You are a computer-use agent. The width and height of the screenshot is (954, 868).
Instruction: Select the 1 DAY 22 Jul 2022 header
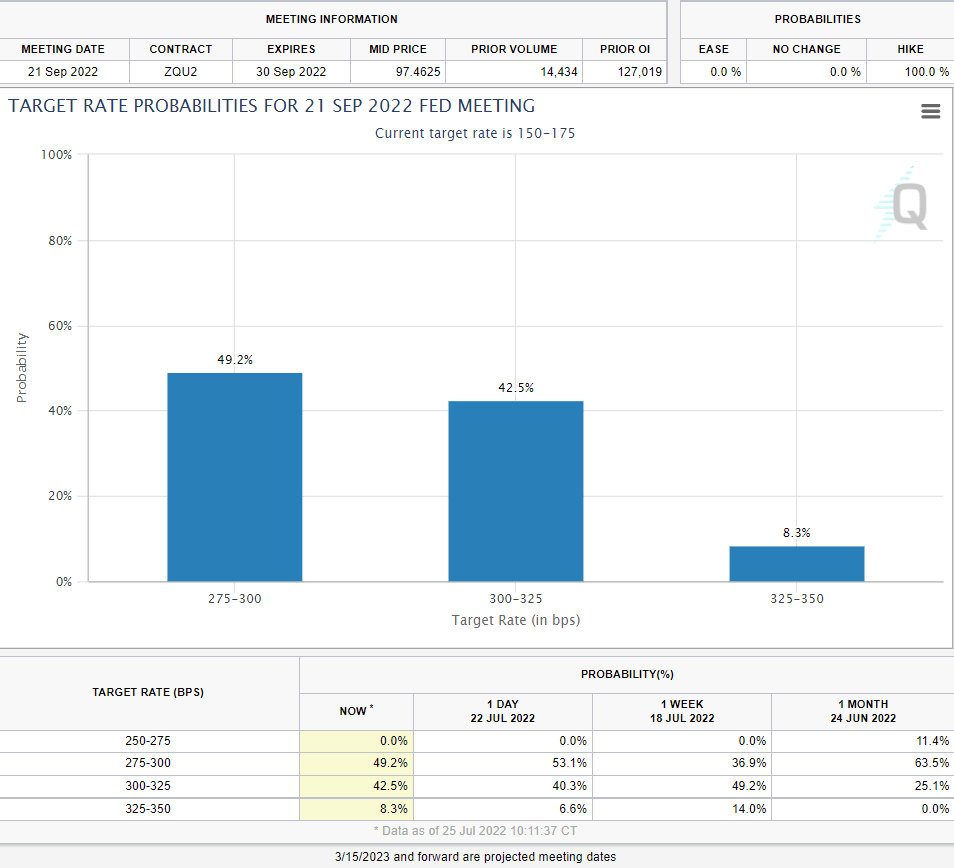click(x=502, y=711)
